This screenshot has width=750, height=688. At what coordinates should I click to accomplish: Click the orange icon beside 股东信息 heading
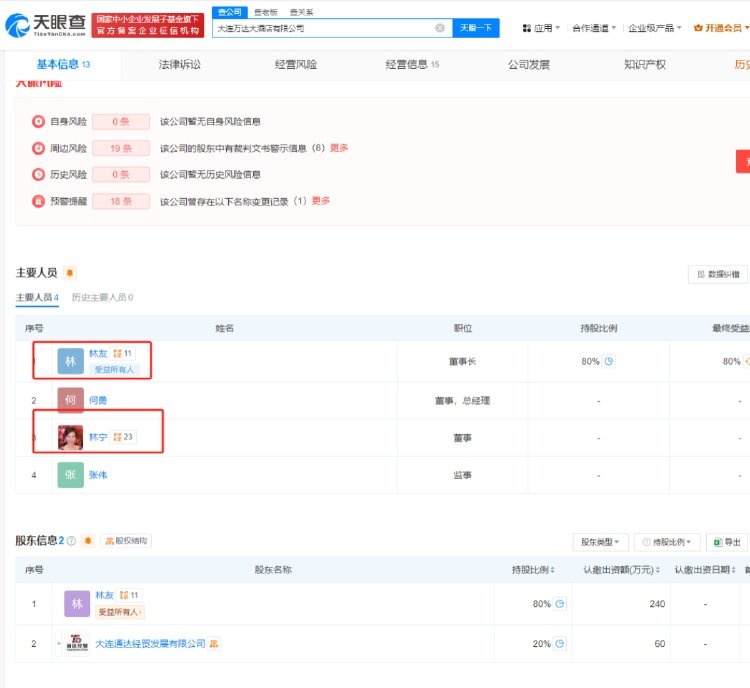[x=88, y=541]
